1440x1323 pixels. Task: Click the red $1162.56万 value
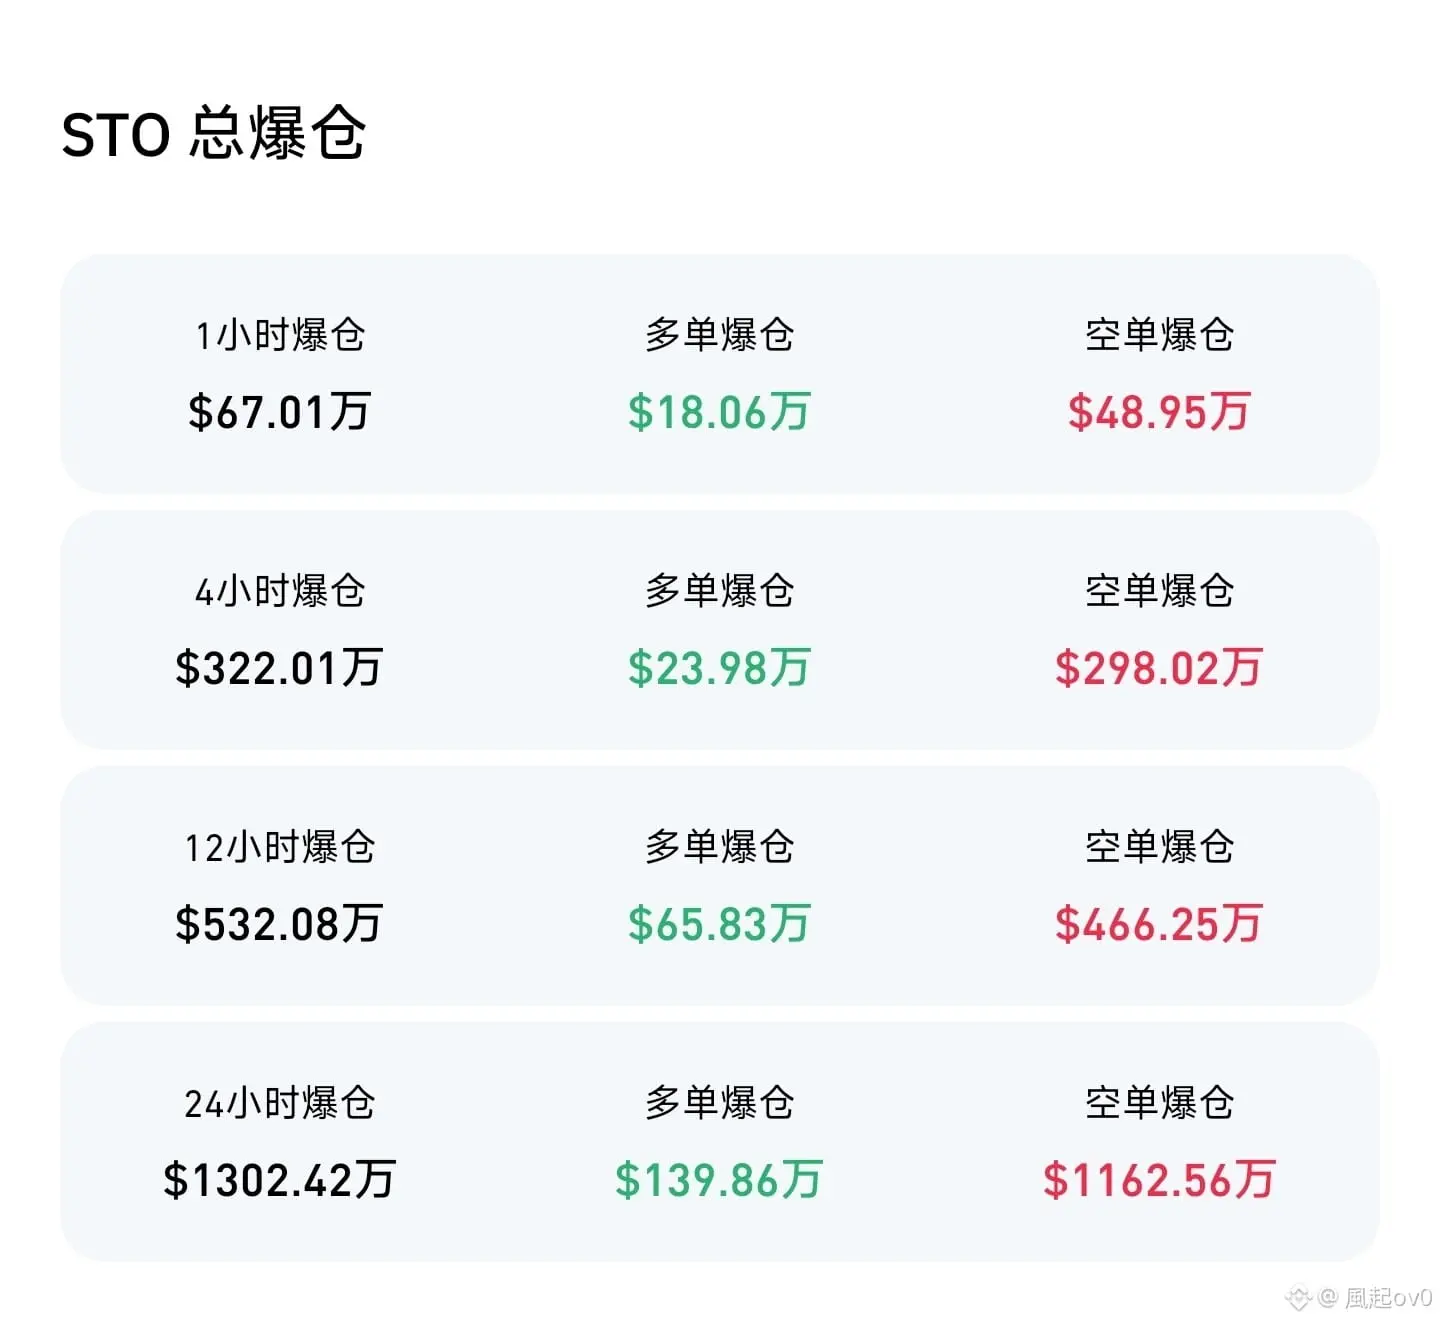tap(1159, 1180)
